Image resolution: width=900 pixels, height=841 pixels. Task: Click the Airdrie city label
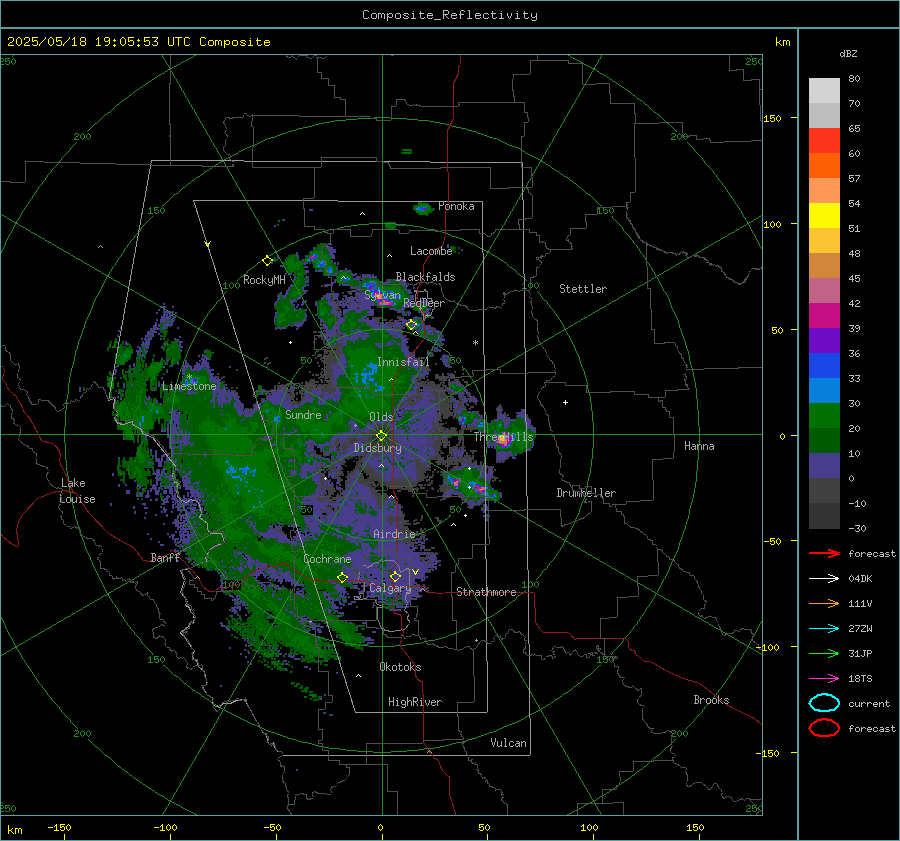pos(394,534)
